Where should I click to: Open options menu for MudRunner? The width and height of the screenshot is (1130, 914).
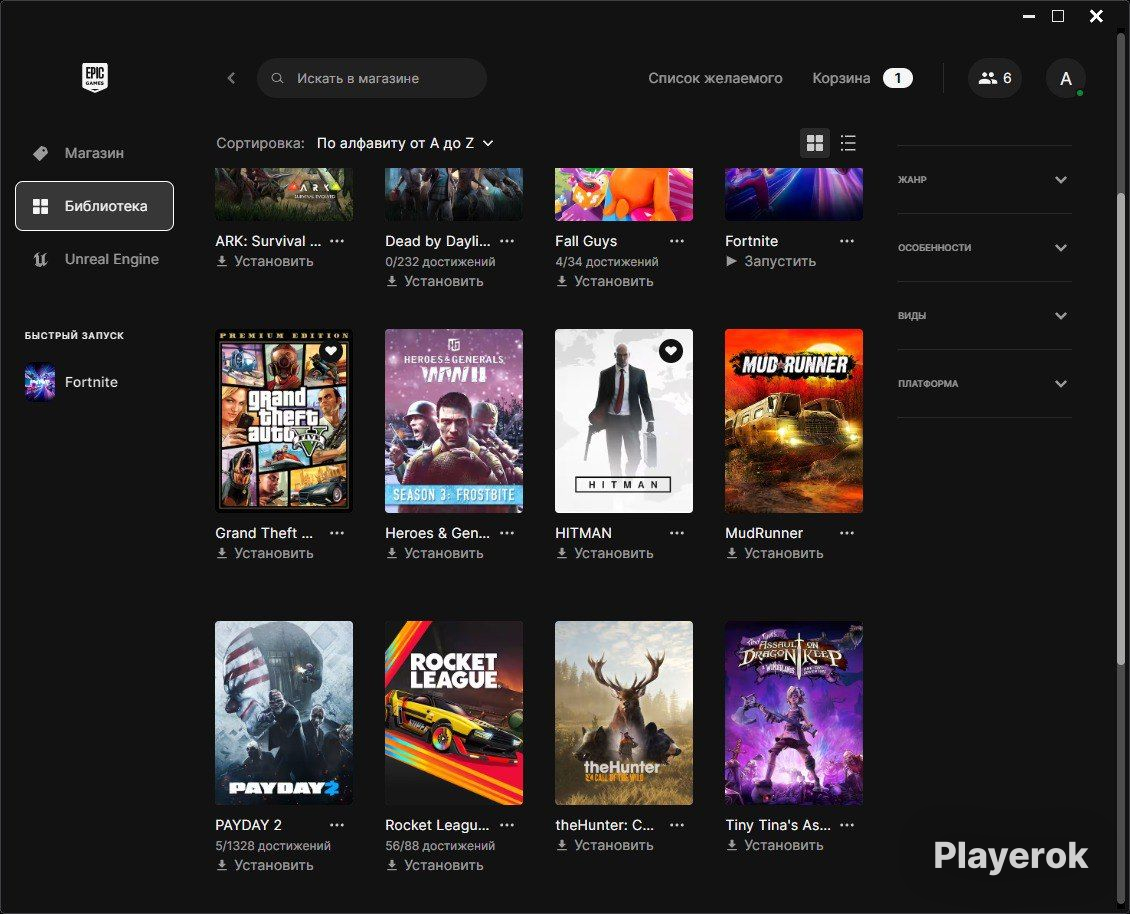847,533
